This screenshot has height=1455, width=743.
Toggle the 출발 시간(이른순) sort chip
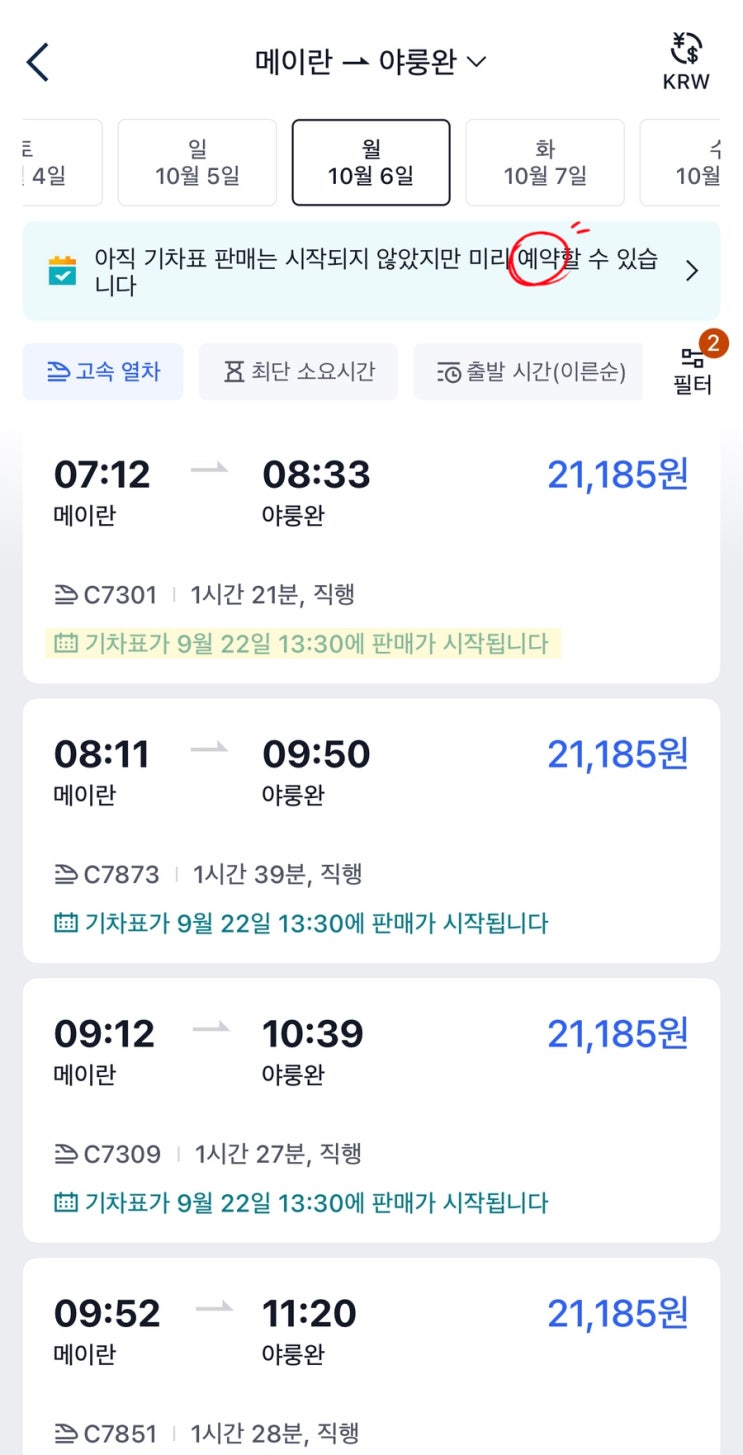[529, 372]
